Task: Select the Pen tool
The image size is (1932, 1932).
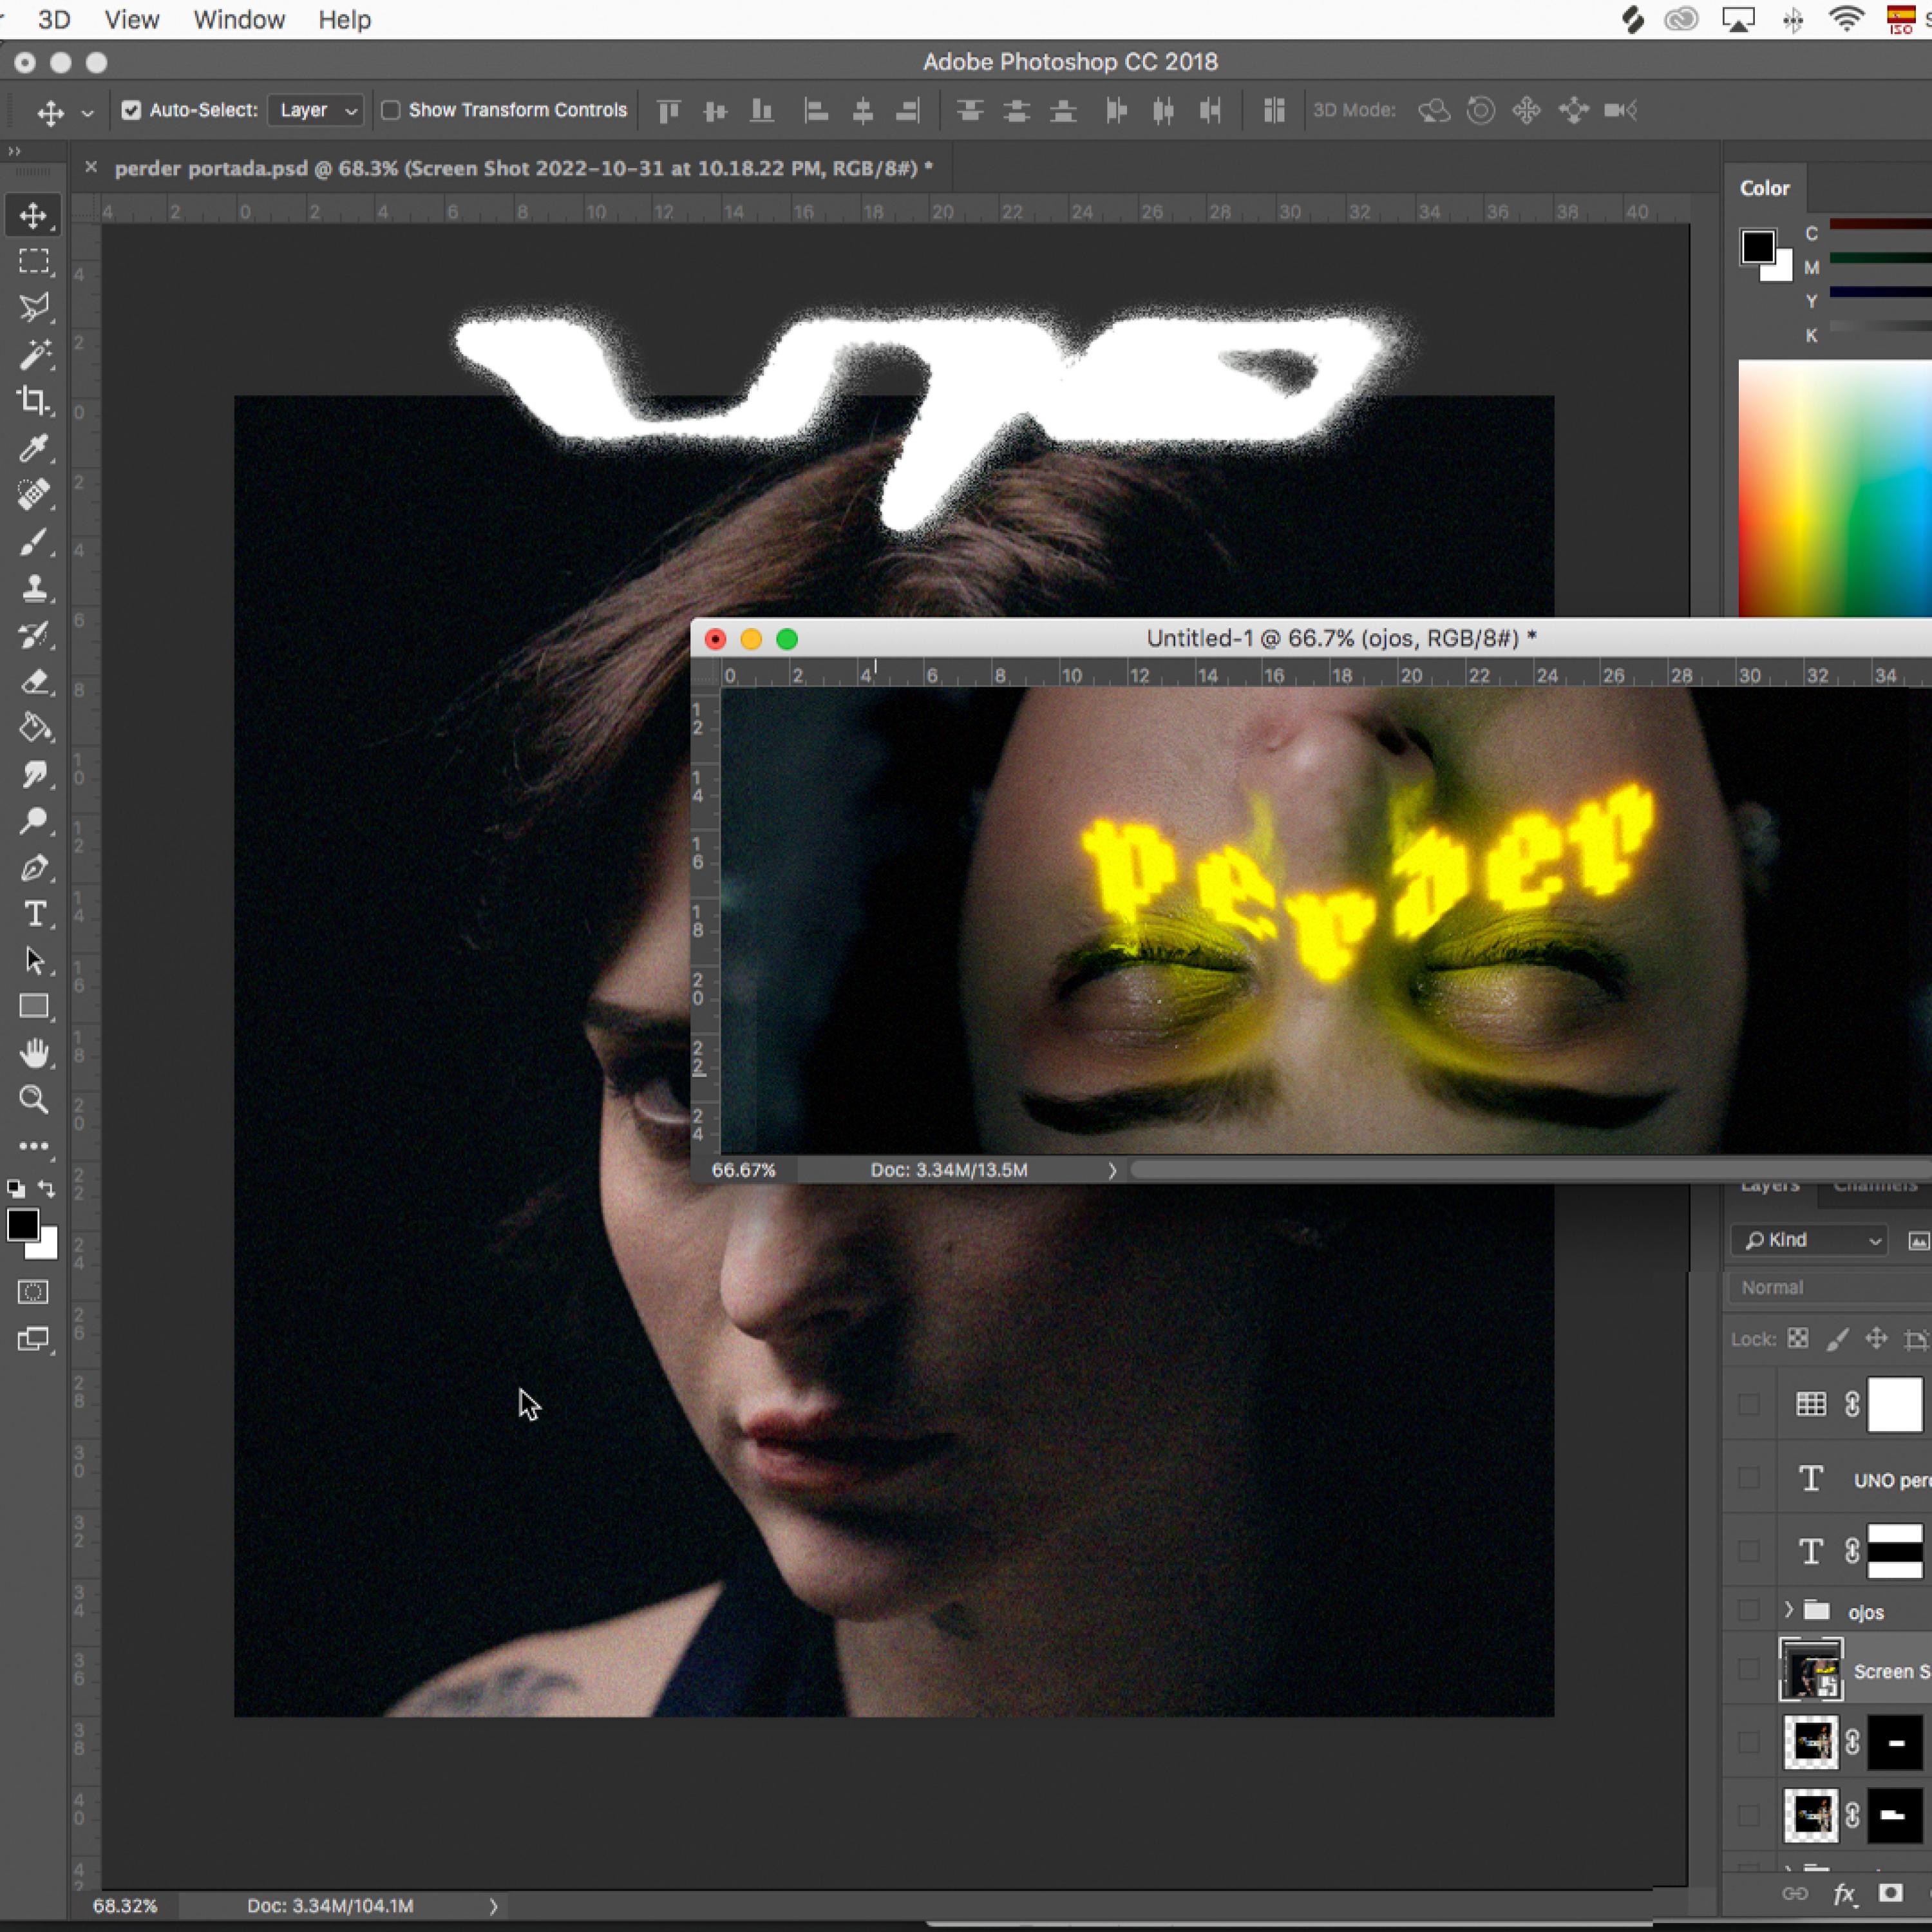Action: click(x=33, y=868)
